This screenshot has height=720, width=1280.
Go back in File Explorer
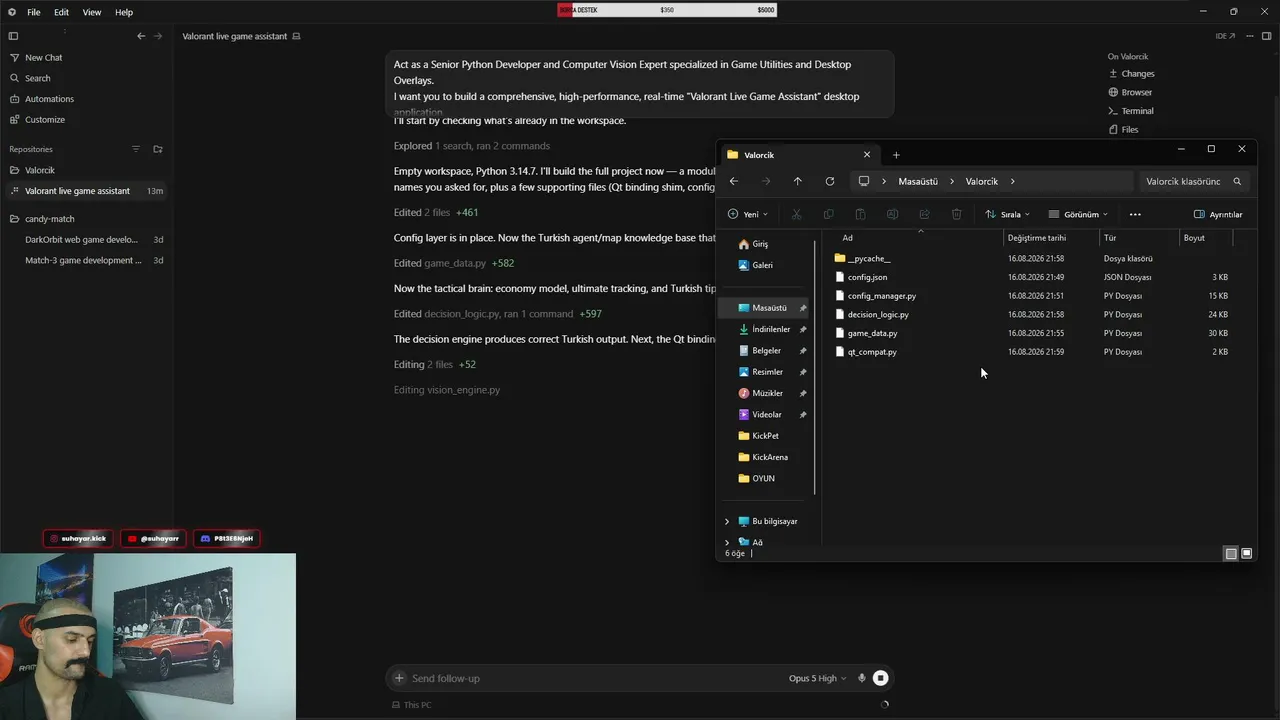pyautogui.click(x=734, y=181)
